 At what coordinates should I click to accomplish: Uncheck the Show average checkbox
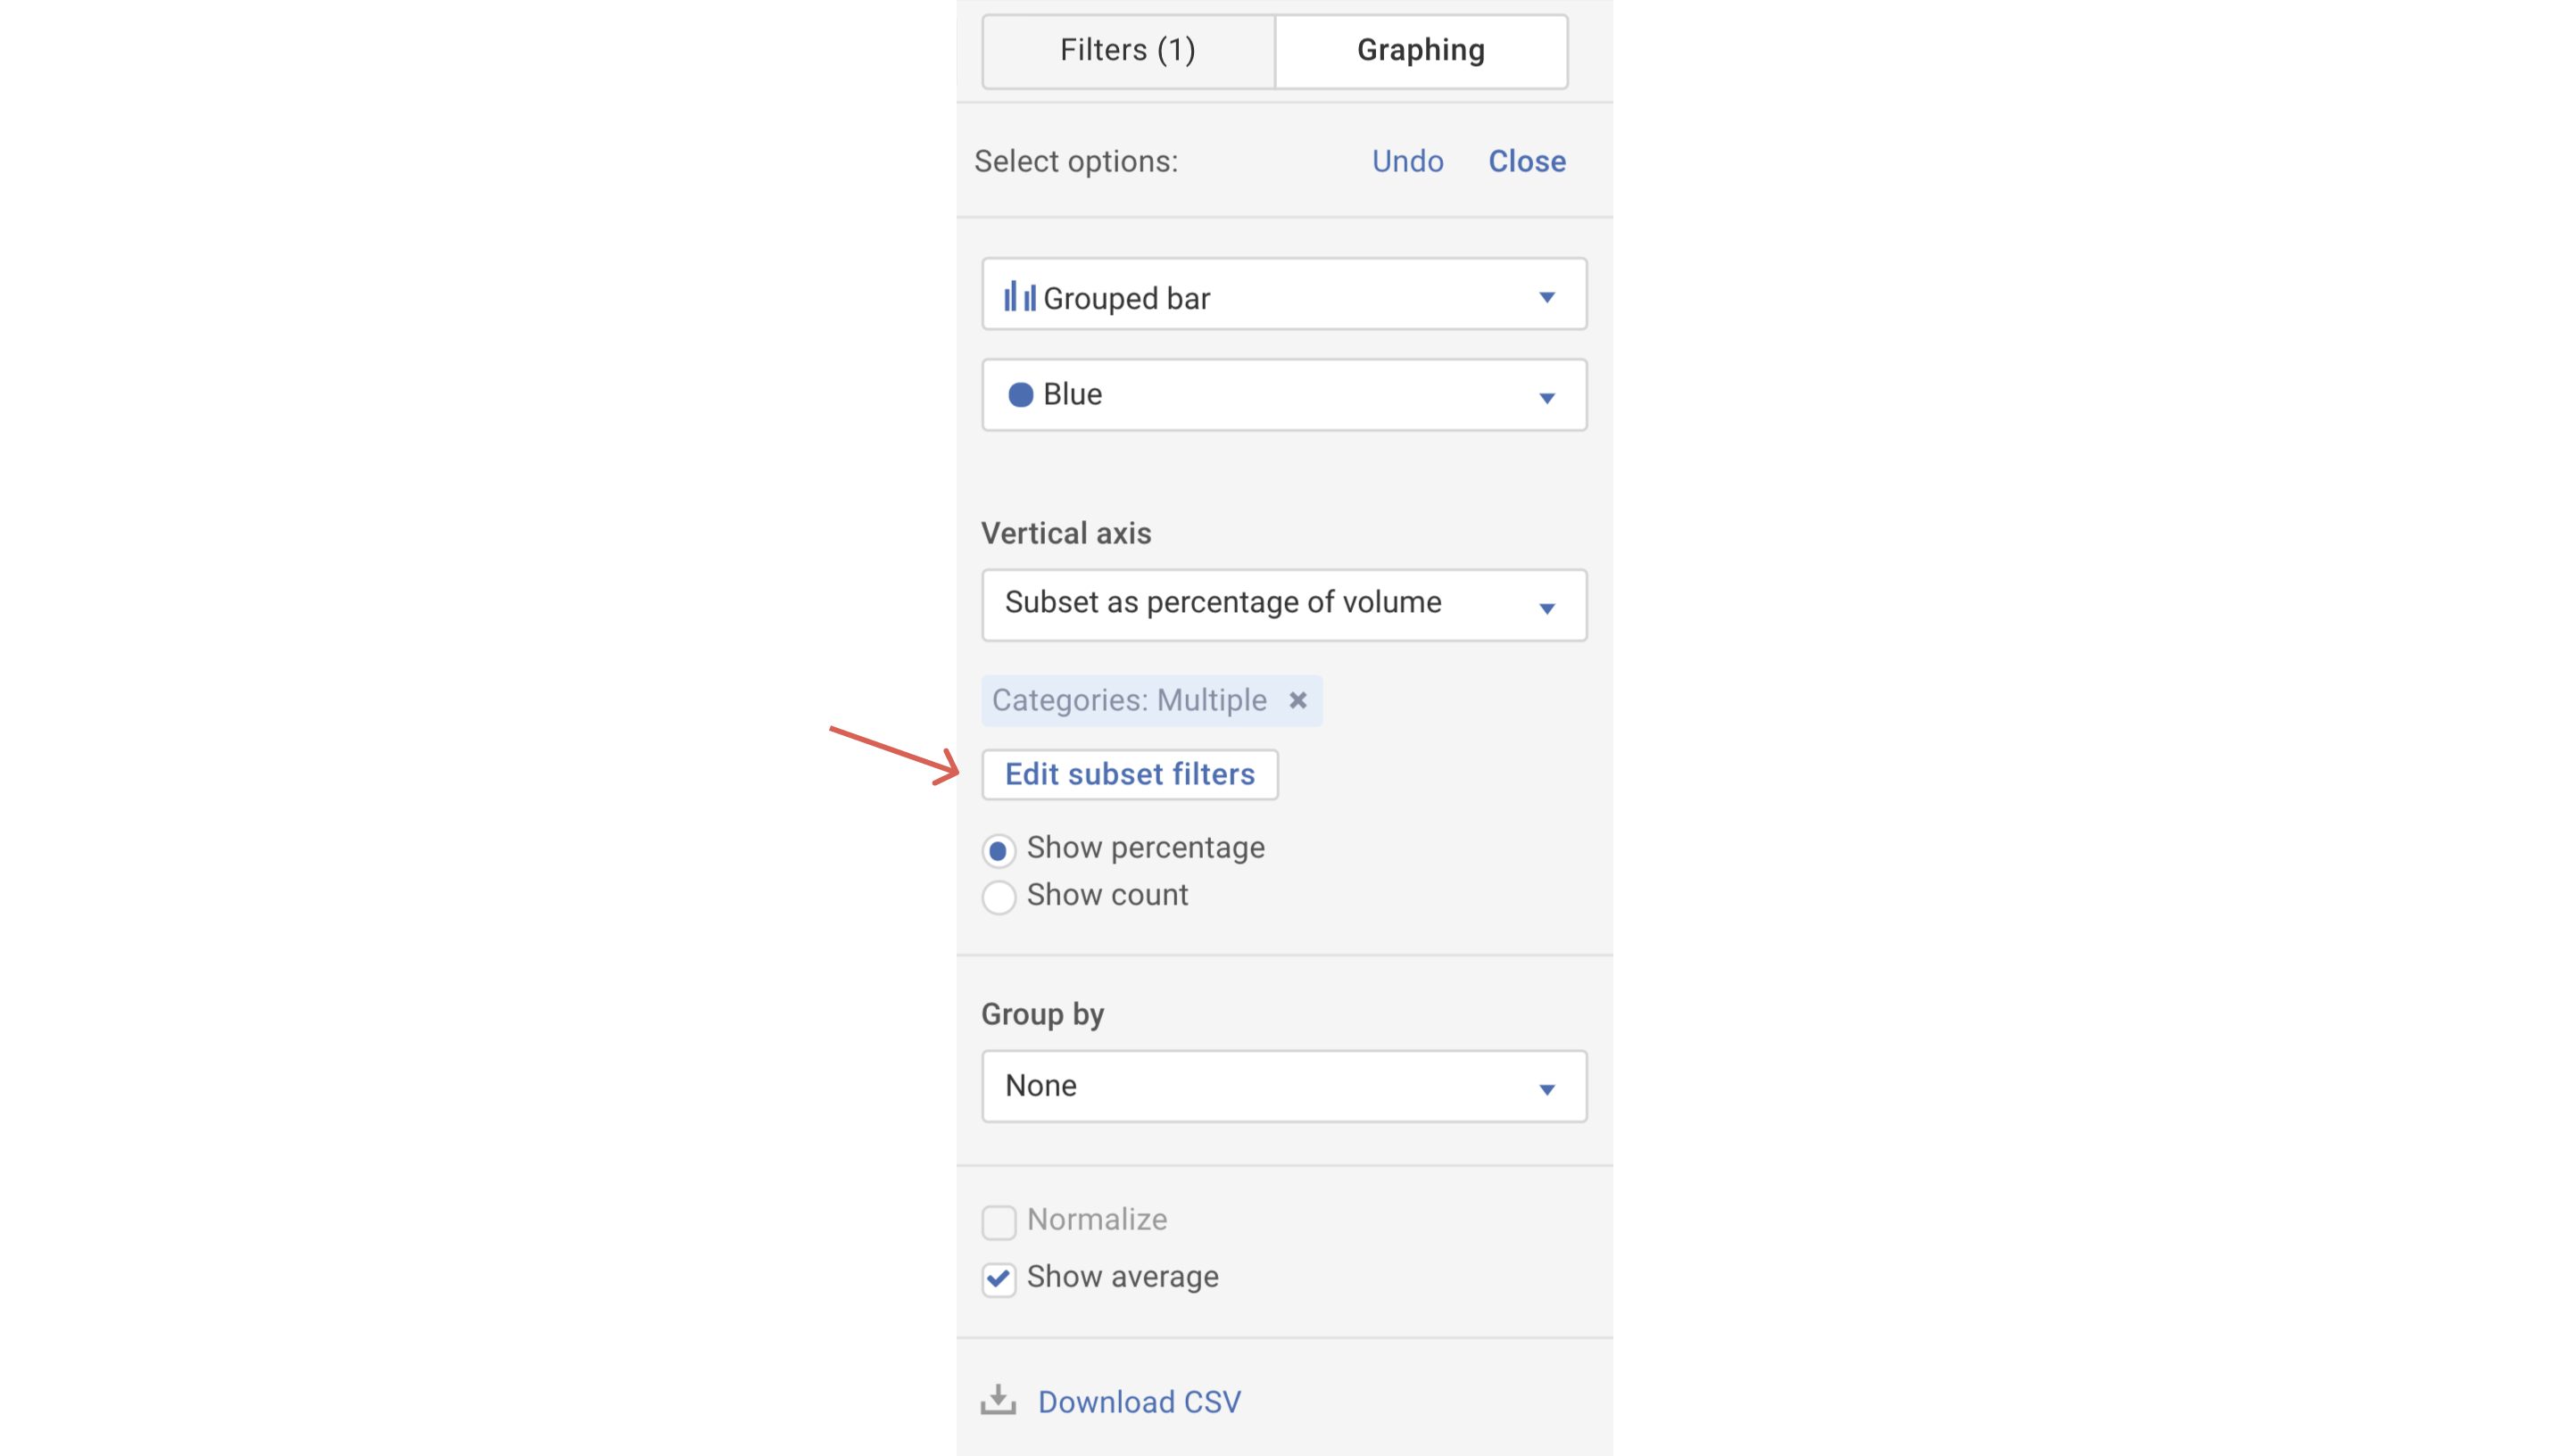click(998, 1278)
